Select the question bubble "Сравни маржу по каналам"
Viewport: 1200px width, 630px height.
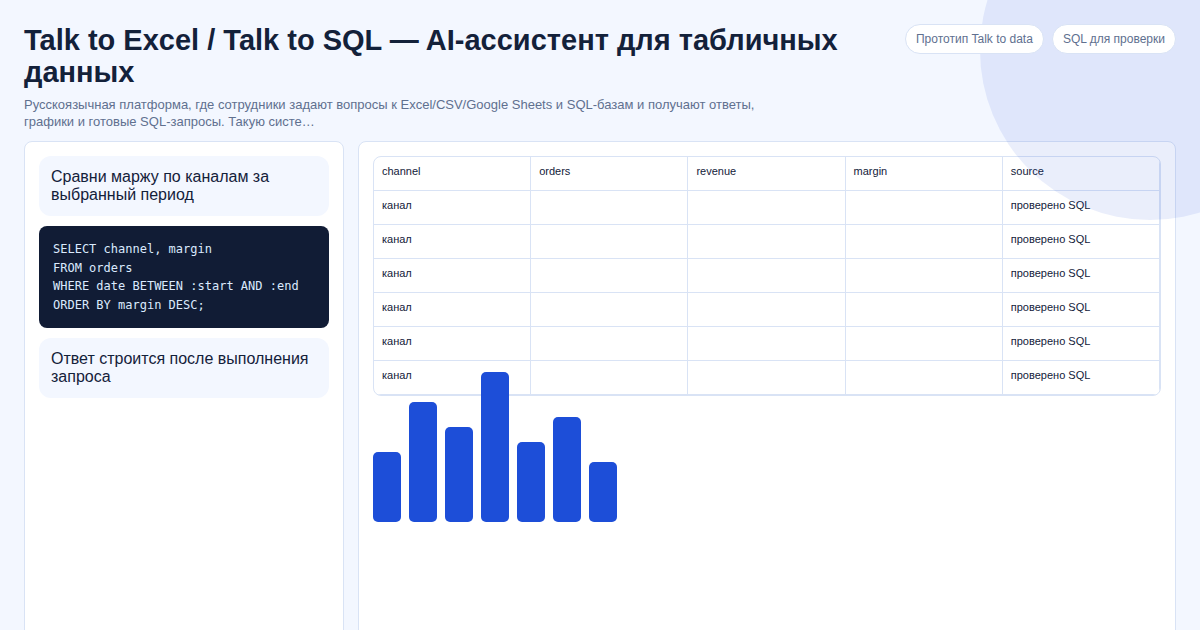pyautogui.click(x=184, y=186)
